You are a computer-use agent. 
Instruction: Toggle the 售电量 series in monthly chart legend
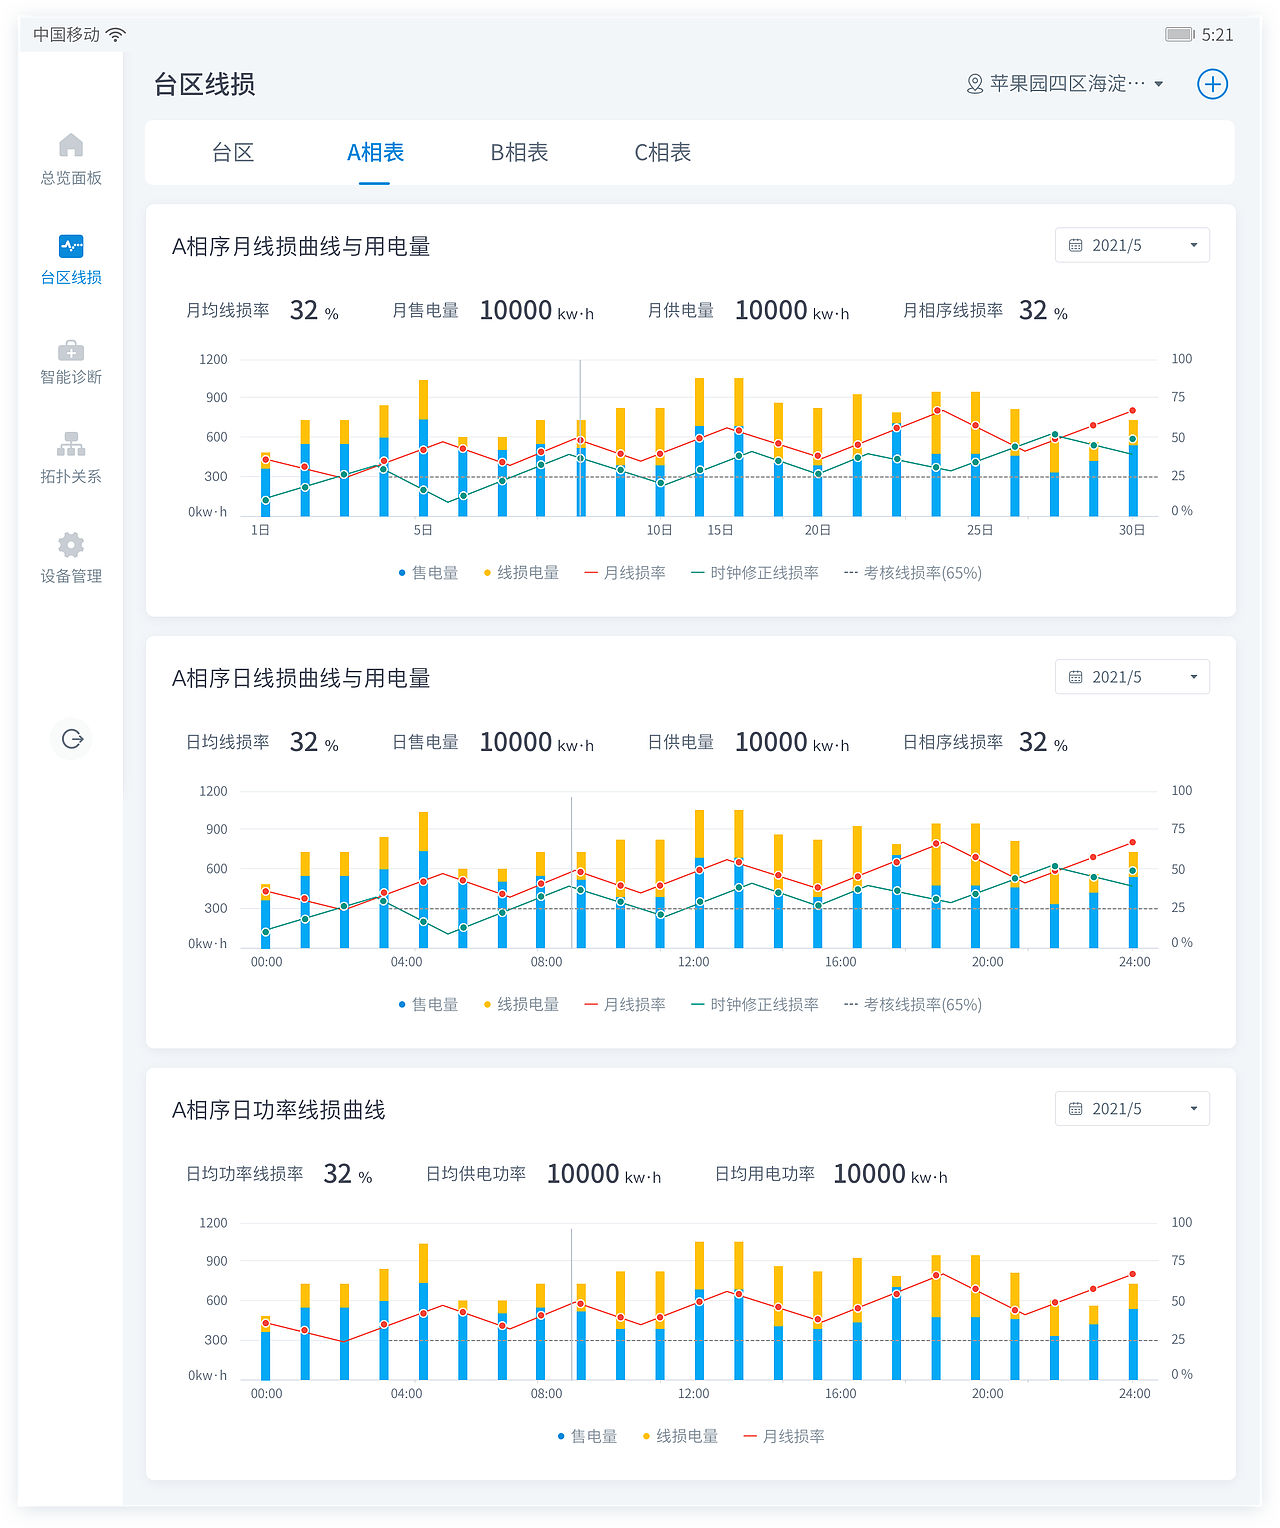coord(431,573)
